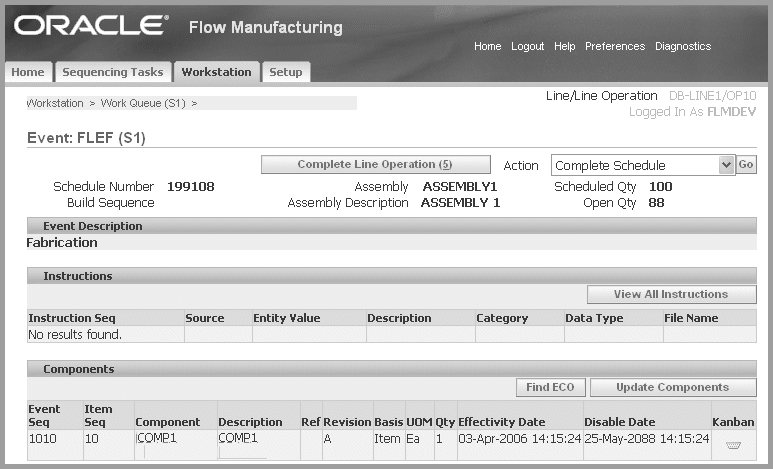Click the Fabrication event description
This screenshot has width=773, height=469.
click(62, 243)
